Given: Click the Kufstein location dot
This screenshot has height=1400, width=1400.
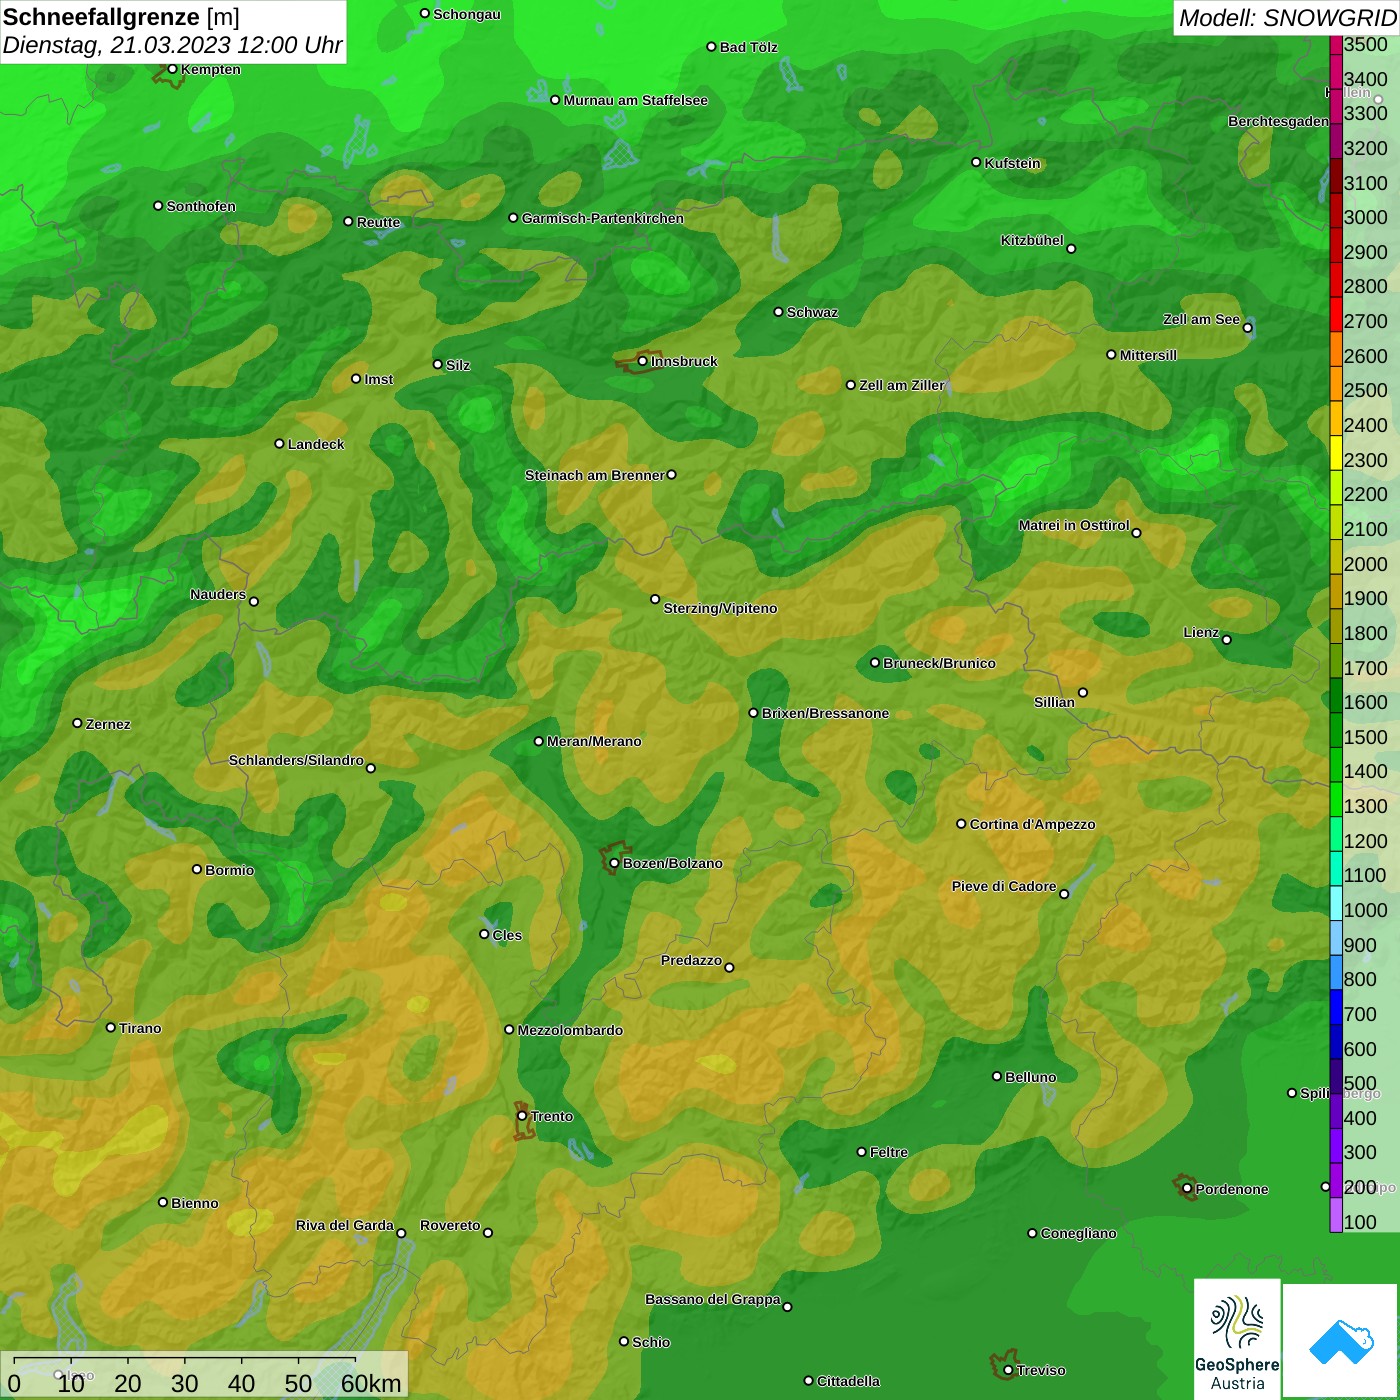Looking at the screenshot, I should pyautogui.click(x=976, y=162).
